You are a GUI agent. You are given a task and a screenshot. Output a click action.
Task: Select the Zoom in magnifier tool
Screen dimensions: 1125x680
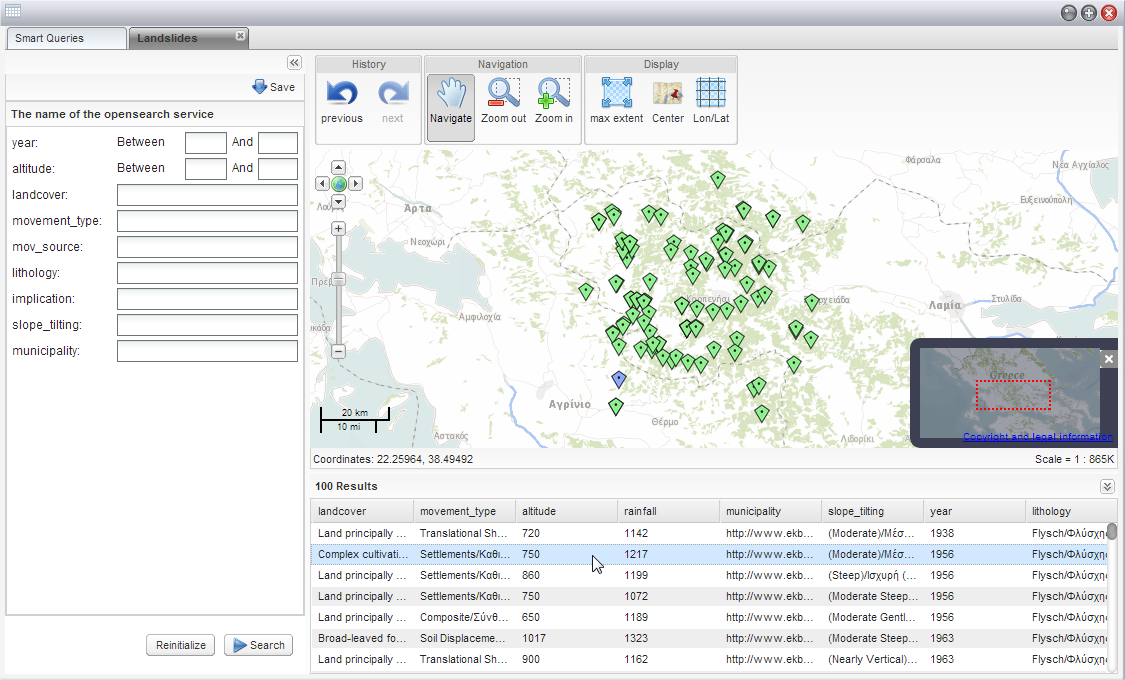click(x=553, y=93)
